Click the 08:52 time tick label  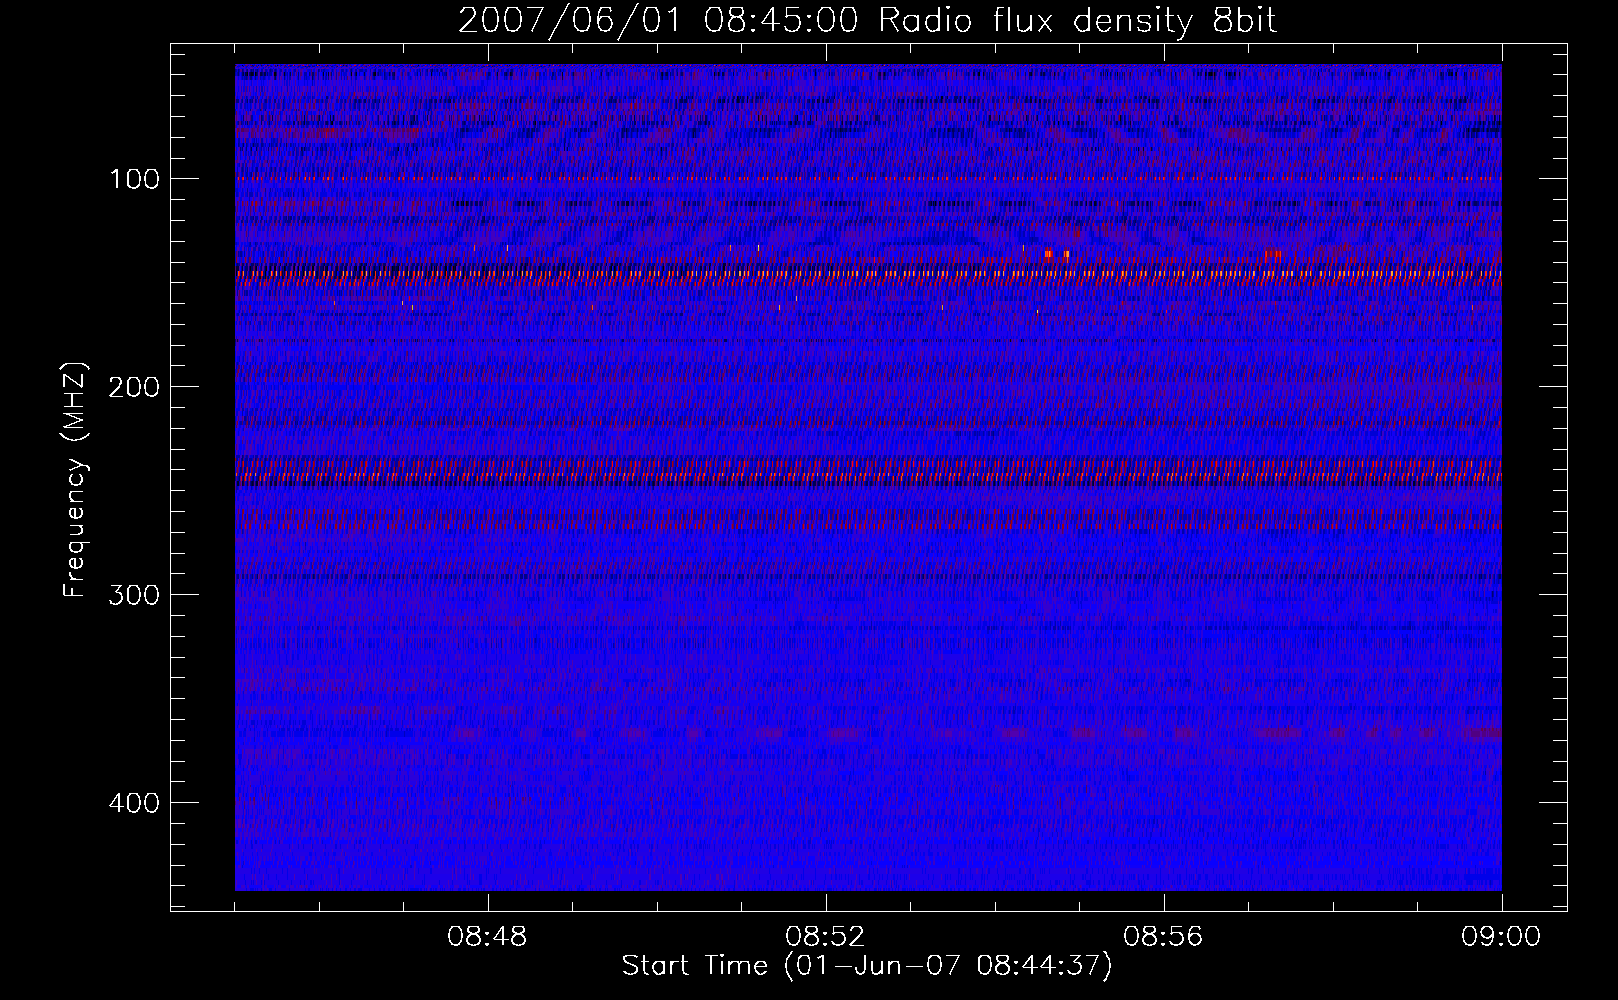point(825,937)
